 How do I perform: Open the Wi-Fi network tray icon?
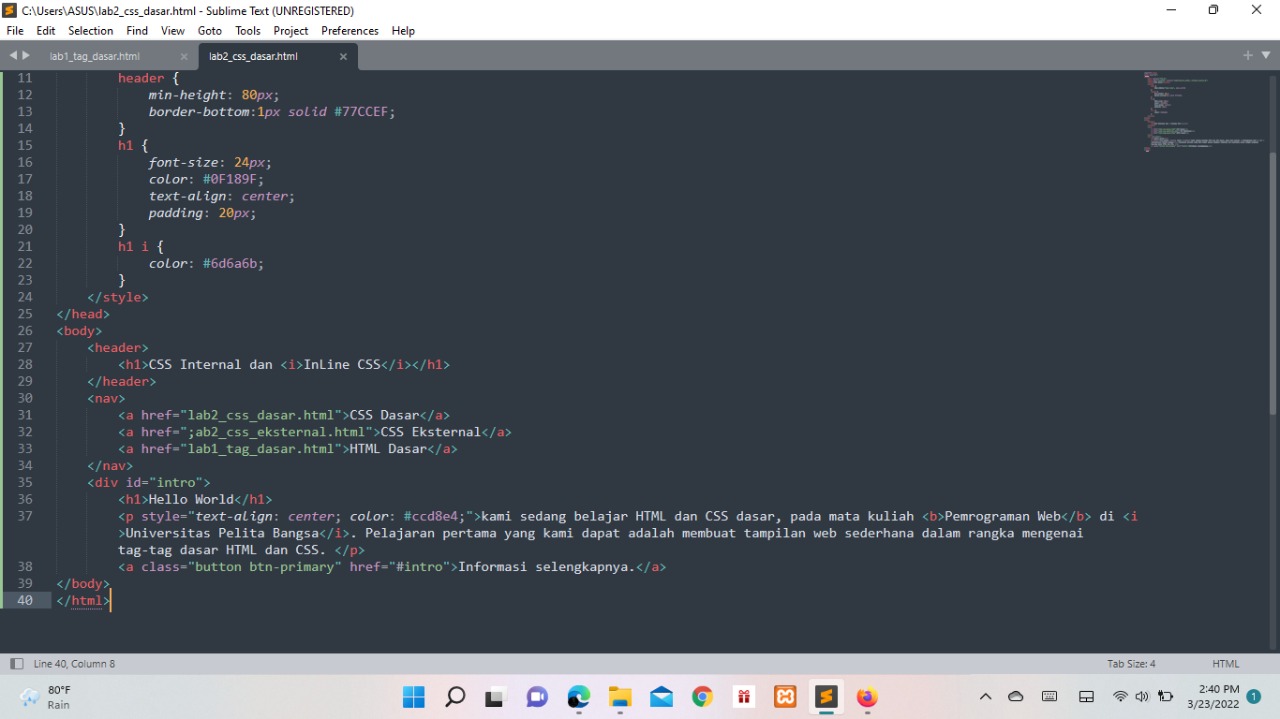click(x=1120, y=697)
